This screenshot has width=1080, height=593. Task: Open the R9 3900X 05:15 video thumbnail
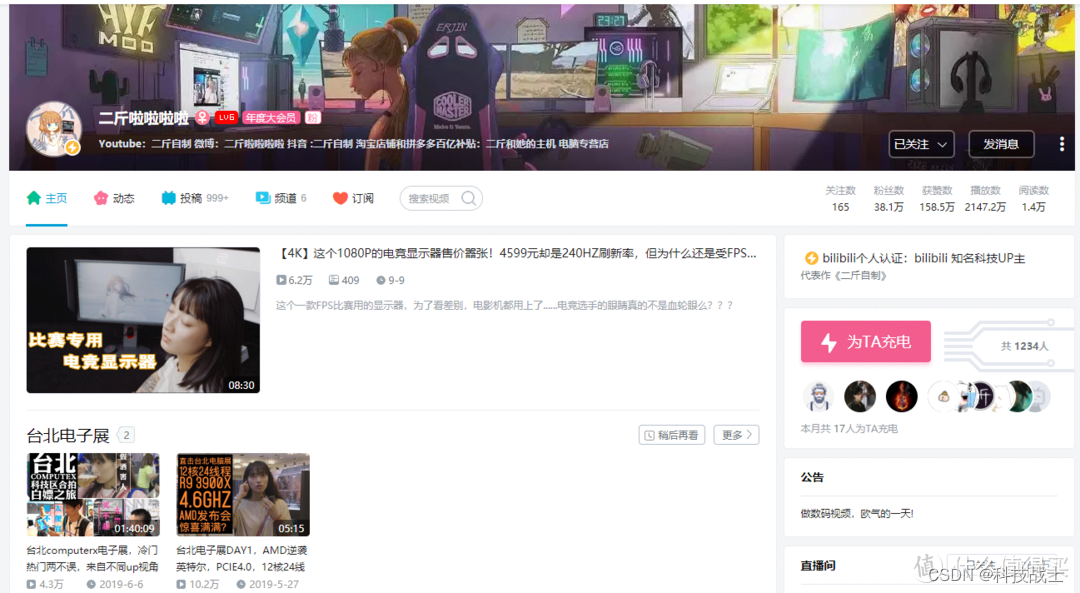(x=243, y=495)
